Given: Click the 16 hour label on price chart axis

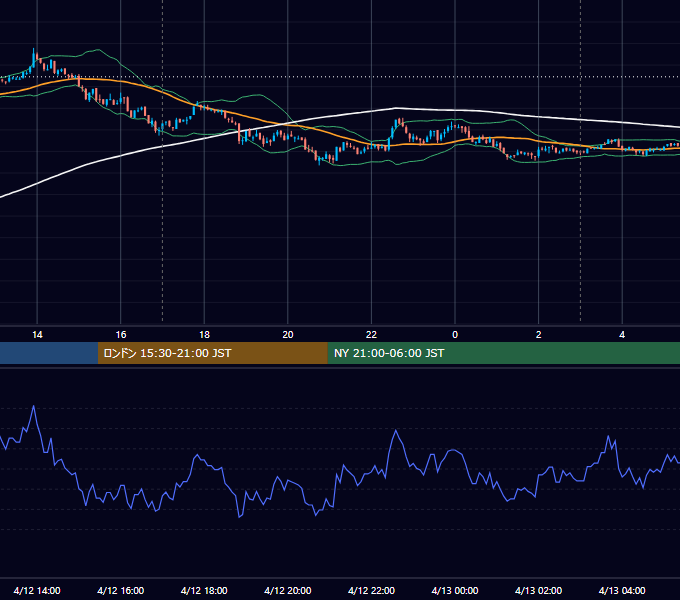Looking at the screenshot, I should tap(121, 335).
